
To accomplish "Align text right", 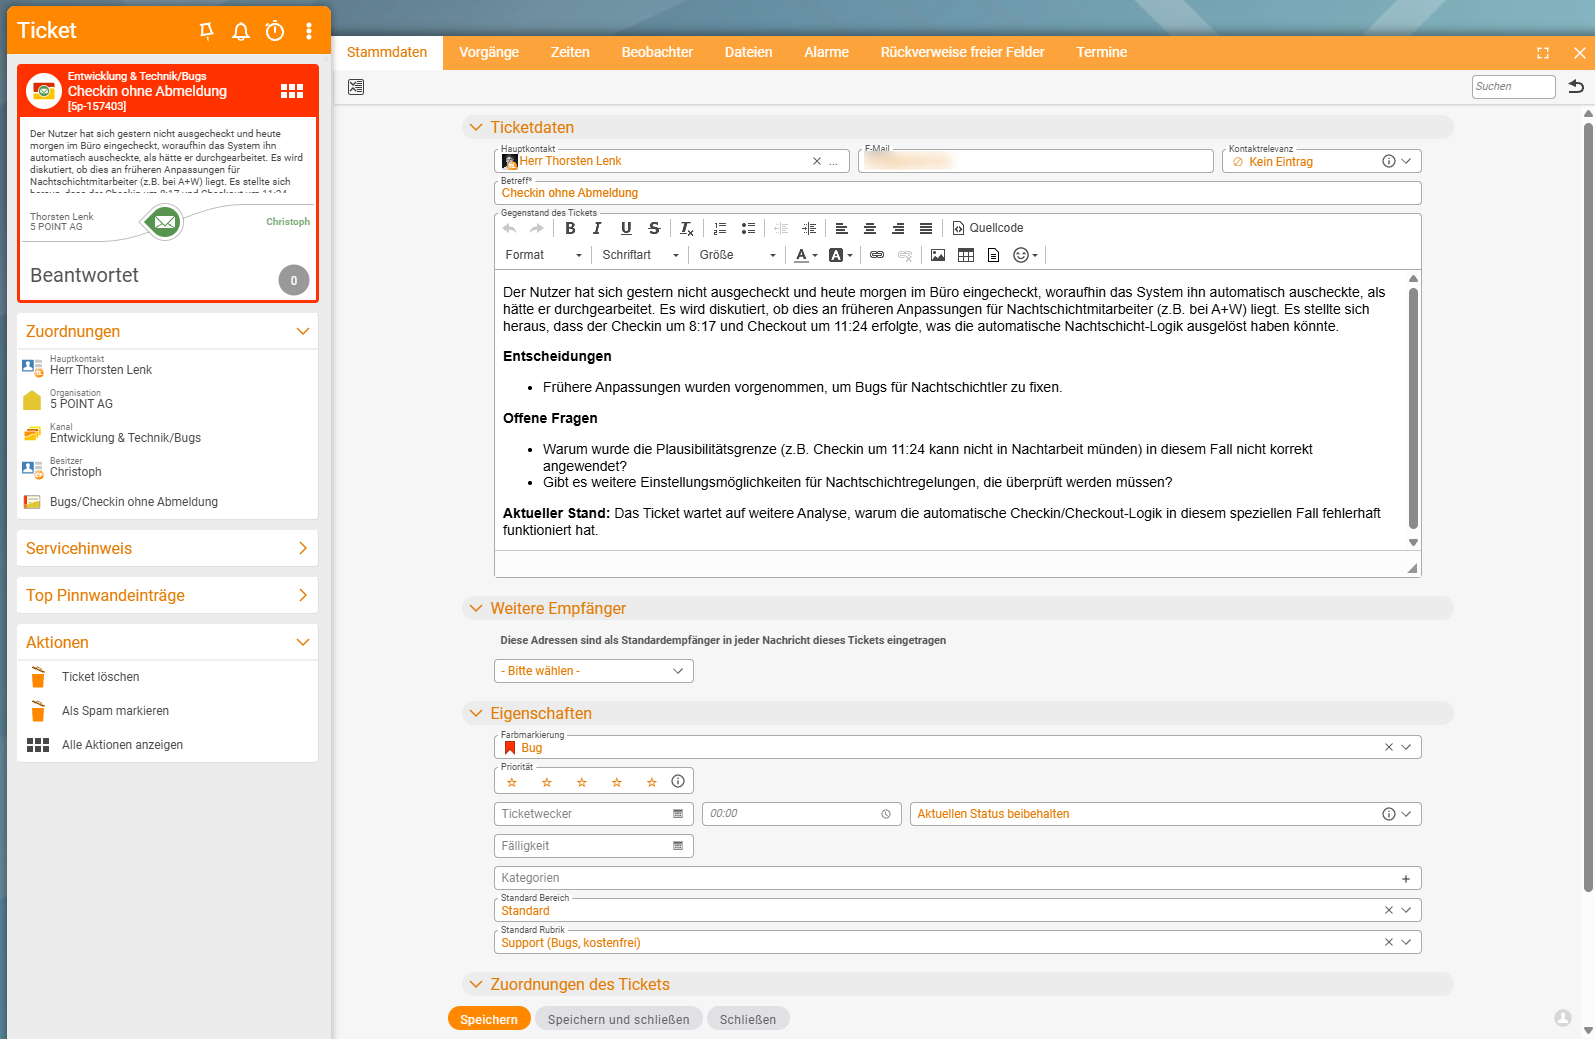I will (x=898, y=228).
